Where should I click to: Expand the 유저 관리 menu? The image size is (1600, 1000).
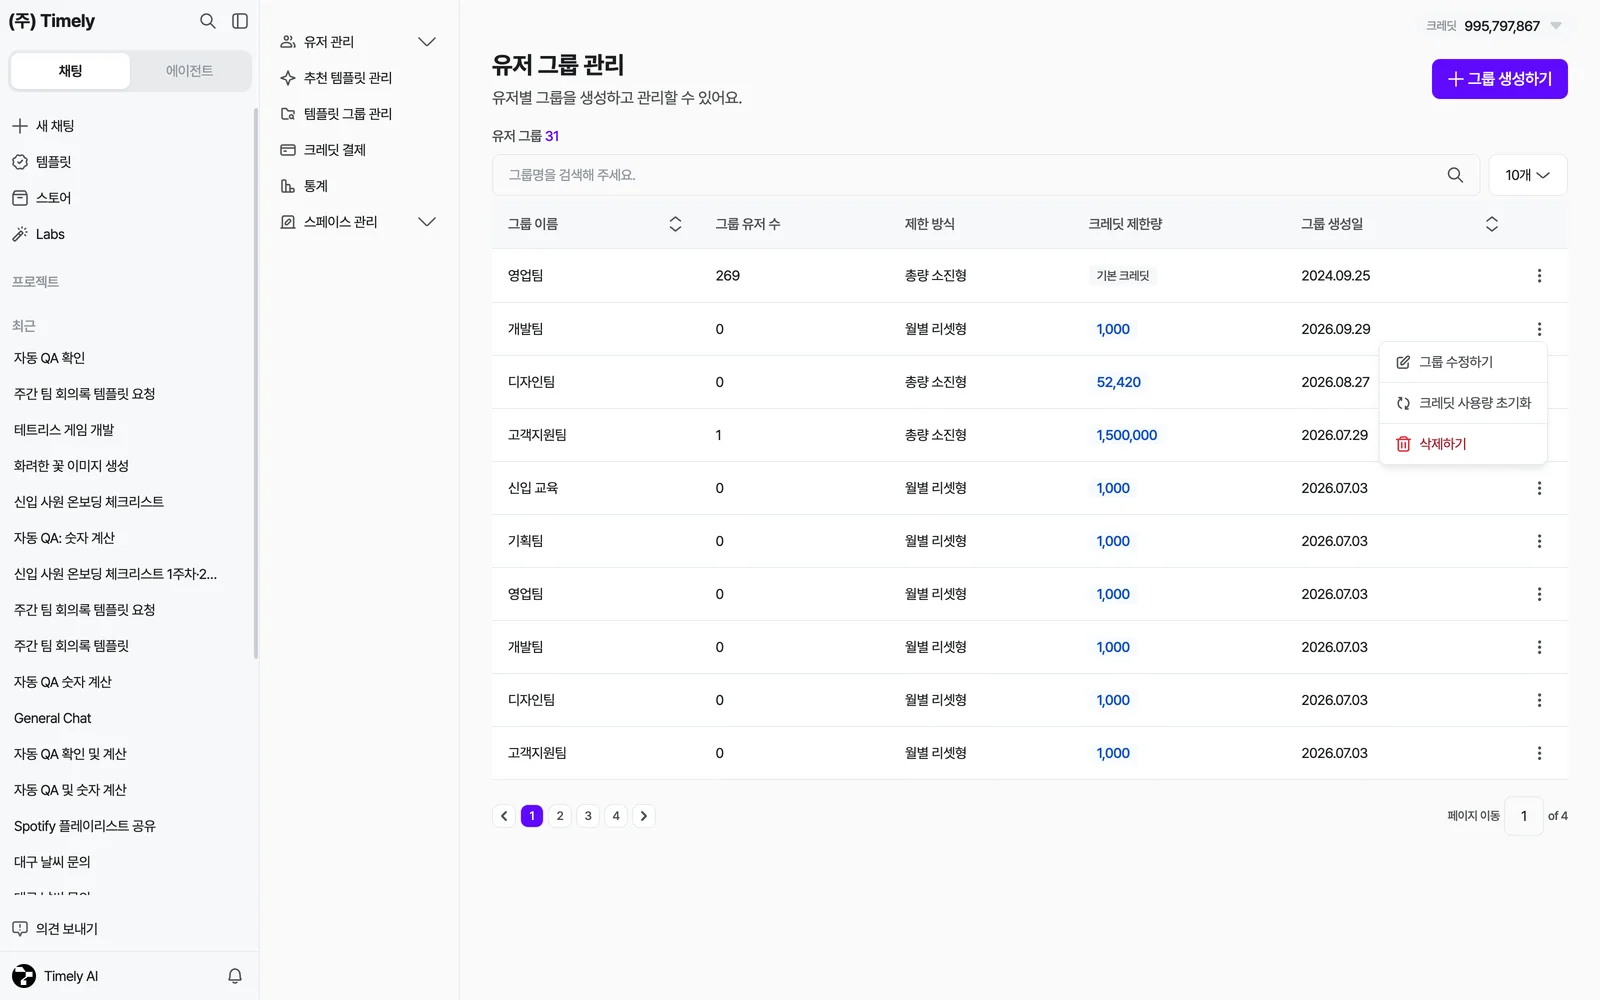click(x=427, y=42)
